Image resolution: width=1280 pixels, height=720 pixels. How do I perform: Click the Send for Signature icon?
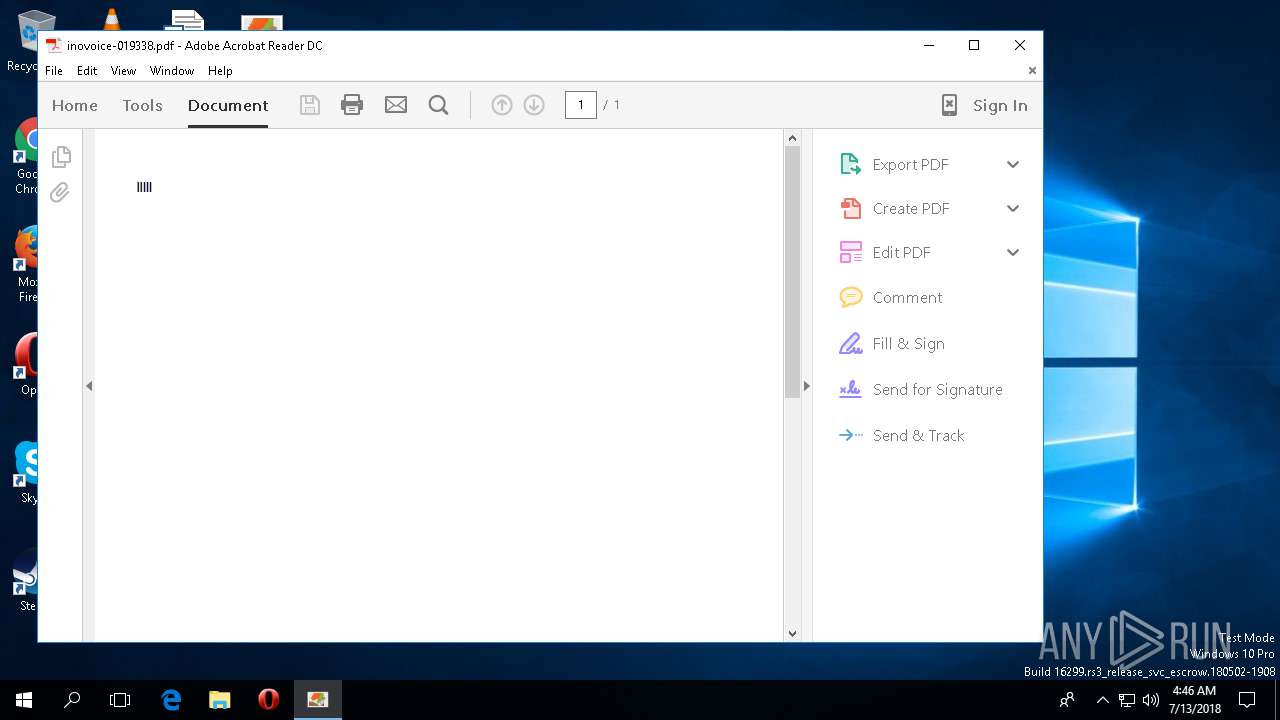850,389
